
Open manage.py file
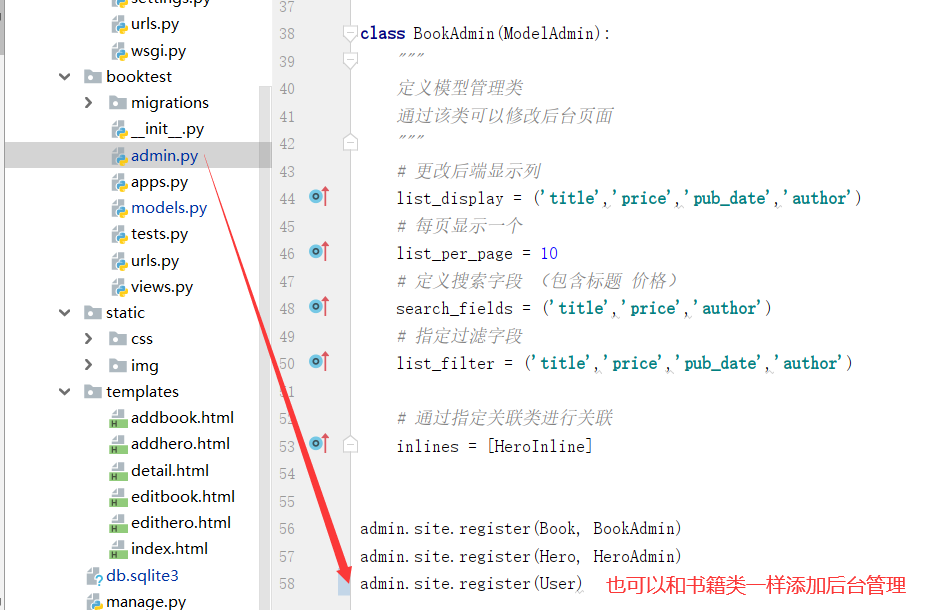146,601
